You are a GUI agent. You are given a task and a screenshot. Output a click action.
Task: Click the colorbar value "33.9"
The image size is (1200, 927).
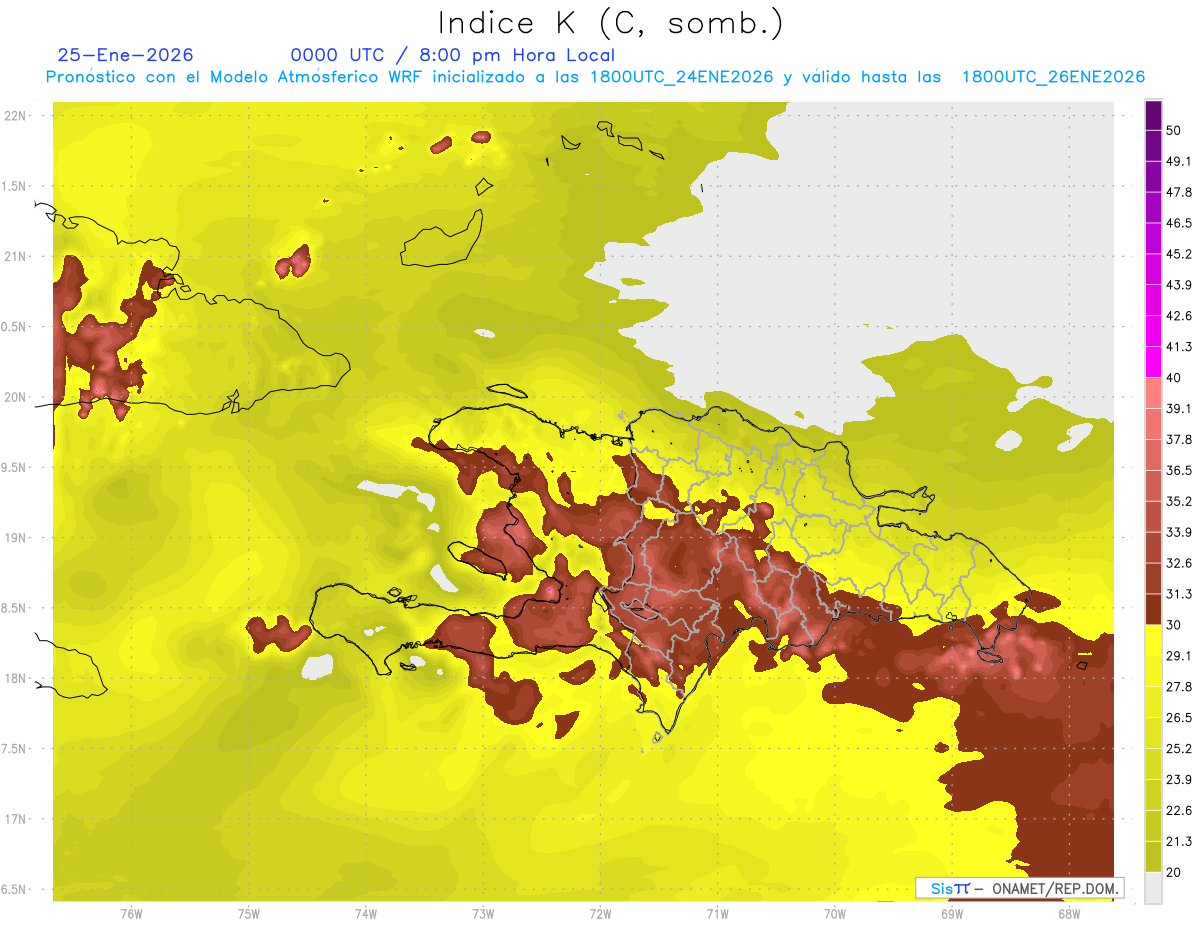click(1179, 532)
